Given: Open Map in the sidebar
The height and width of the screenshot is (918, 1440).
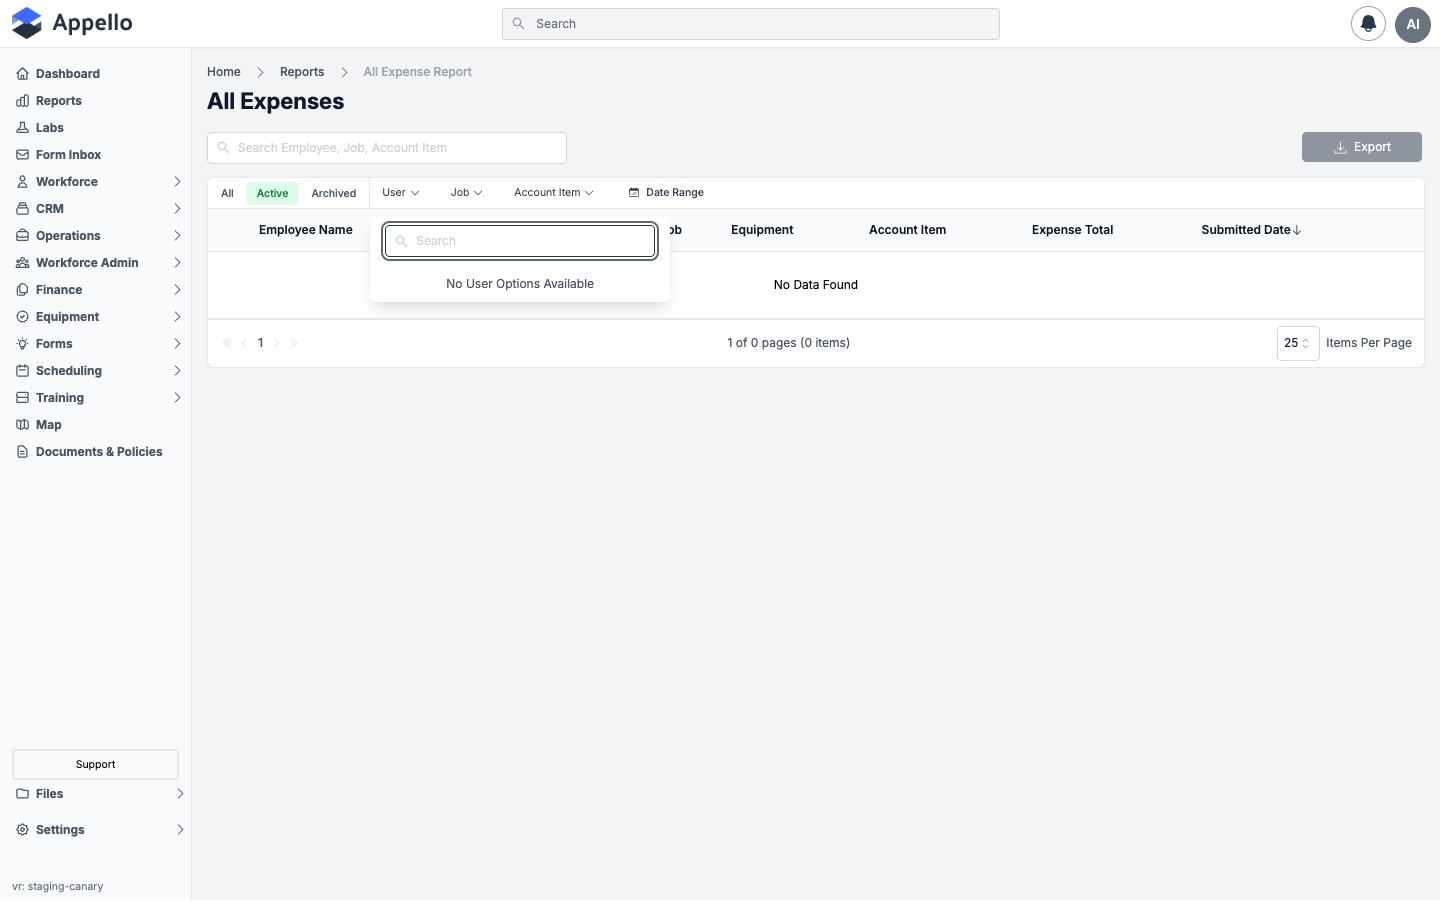Looking at the screenshot, I should coord(48,425).
